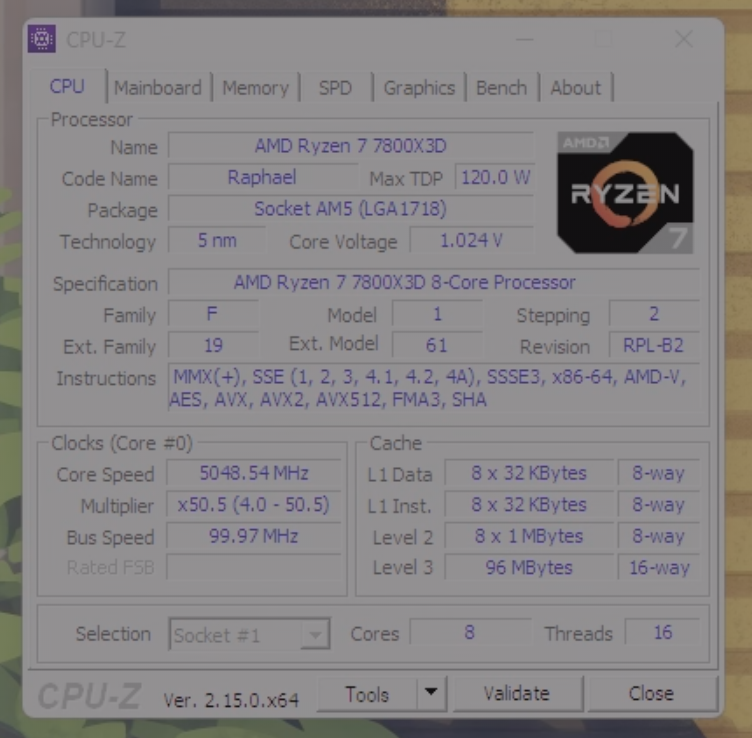
Task: Click the Ext. Model value 61
Action: point(436,345)
